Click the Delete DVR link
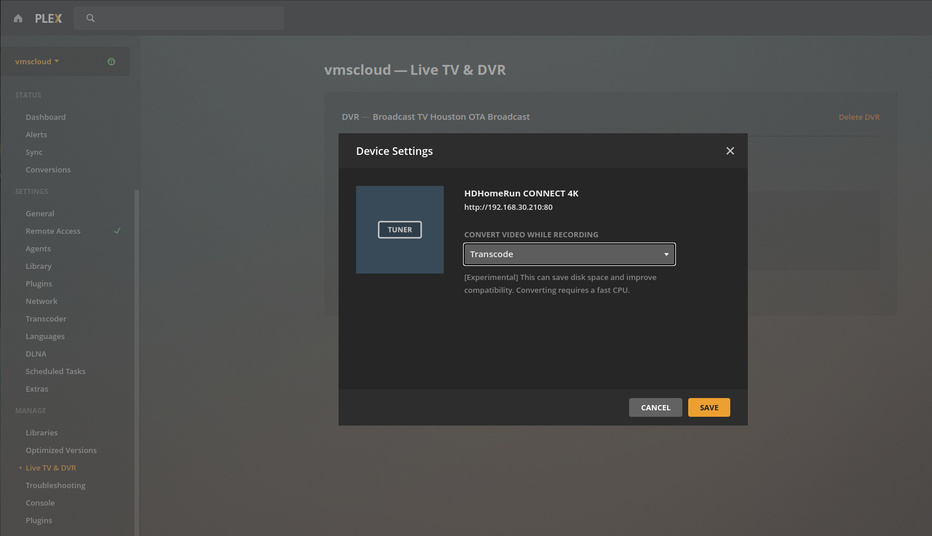The image size is (932, 536). 859,117
